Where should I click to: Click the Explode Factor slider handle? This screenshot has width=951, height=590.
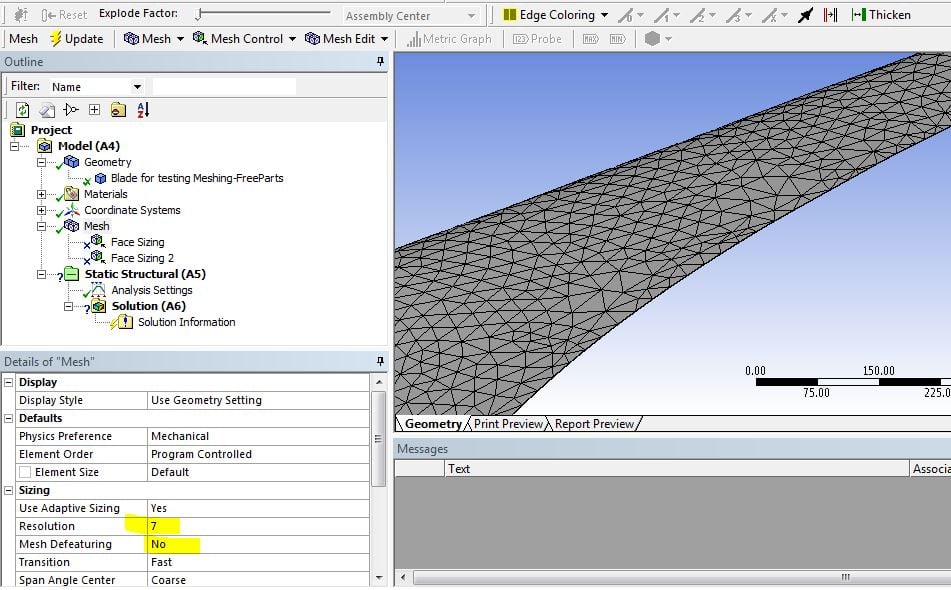point(199,14)
